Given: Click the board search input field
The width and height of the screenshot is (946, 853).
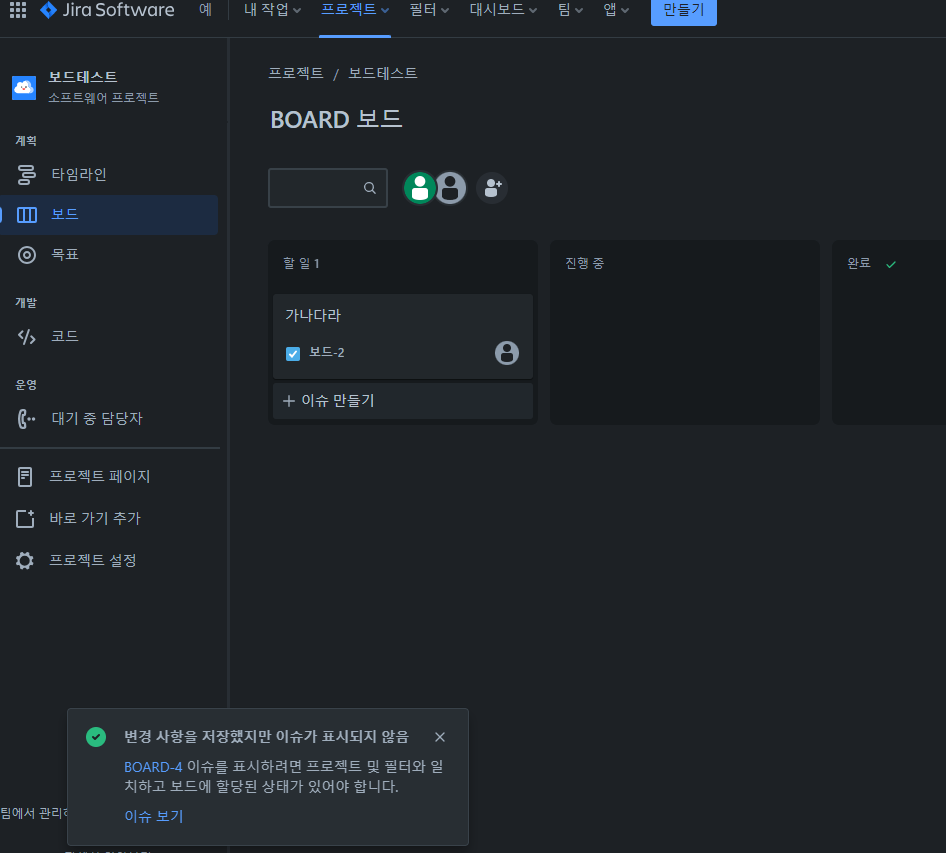Looking at the screenshot, I should tap(328, 188).
